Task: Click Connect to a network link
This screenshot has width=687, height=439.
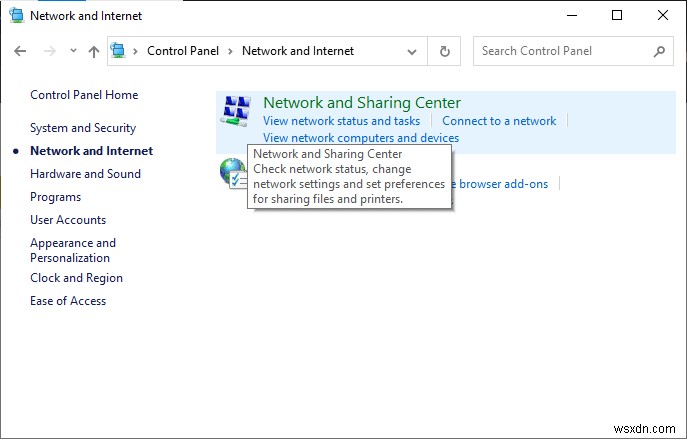Action: (x=499, y=121)
